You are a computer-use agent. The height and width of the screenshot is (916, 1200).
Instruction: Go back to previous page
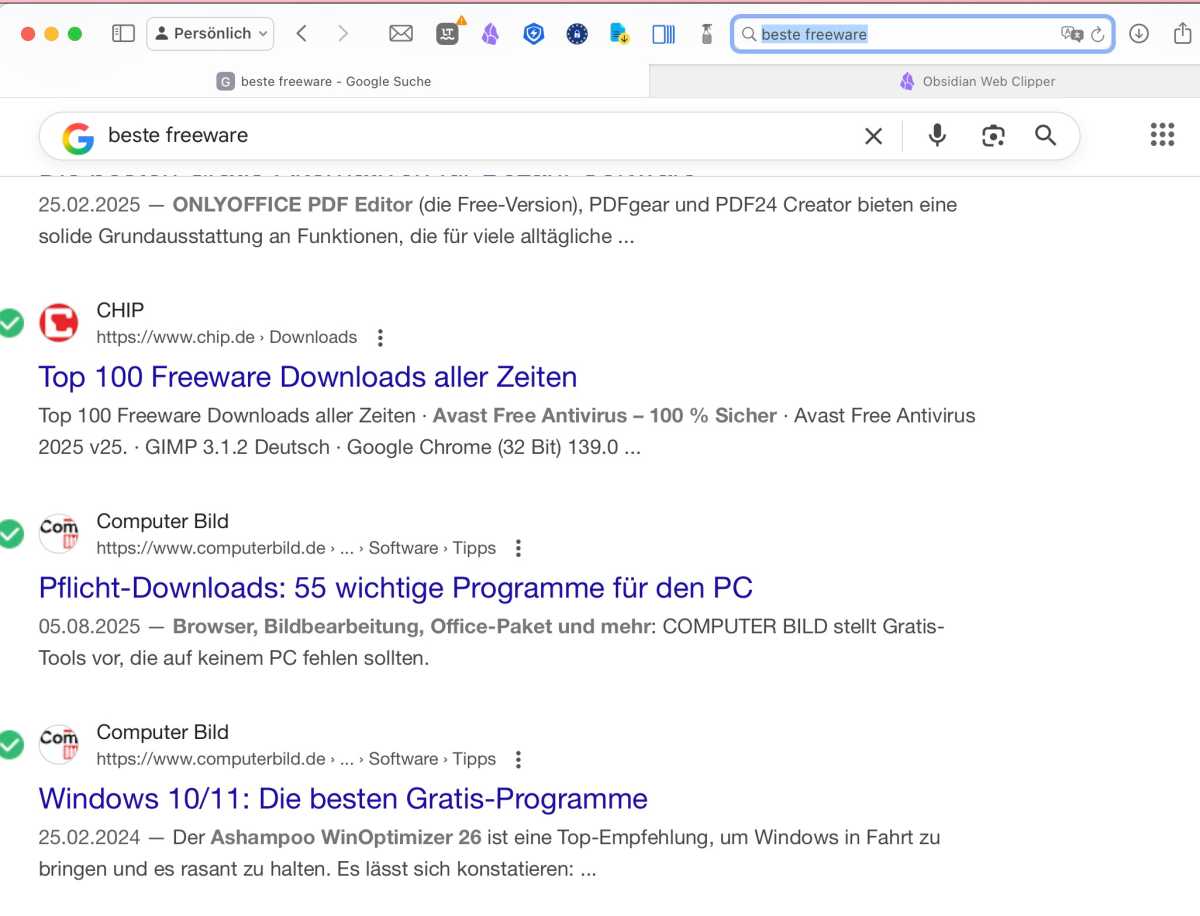(x=301, y=34)
